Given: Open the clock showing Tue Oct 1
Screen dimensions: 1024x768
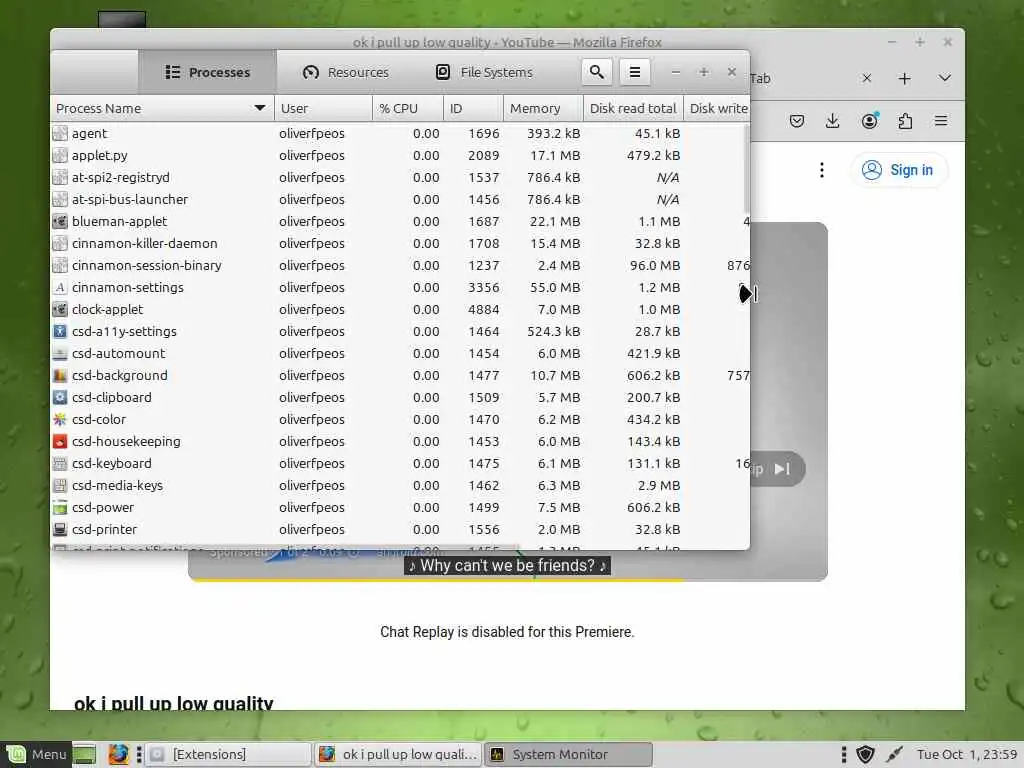Looking at the screenshot, I should (967, 754).
